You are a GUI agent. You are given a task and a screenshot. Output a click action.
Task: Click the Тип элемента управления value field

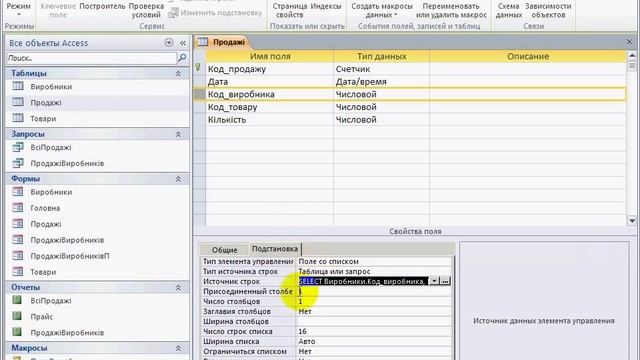pyautogui.click(x=374, y=261)
